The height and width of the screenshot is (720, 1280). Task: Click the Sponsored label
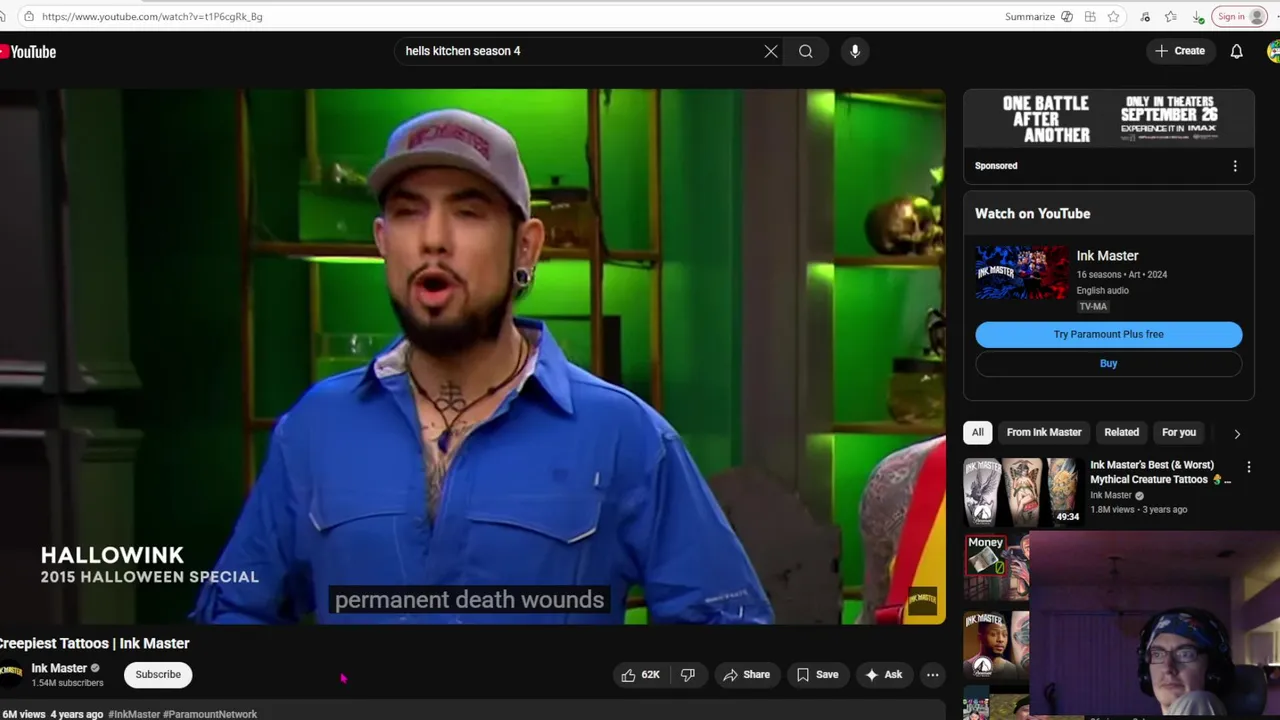coord(996,166)
